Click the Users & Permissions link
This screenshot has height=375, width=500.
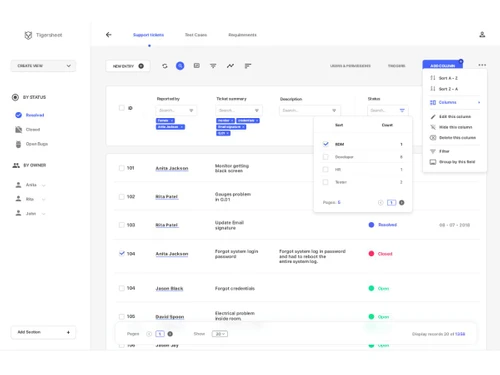coord(350,66)
